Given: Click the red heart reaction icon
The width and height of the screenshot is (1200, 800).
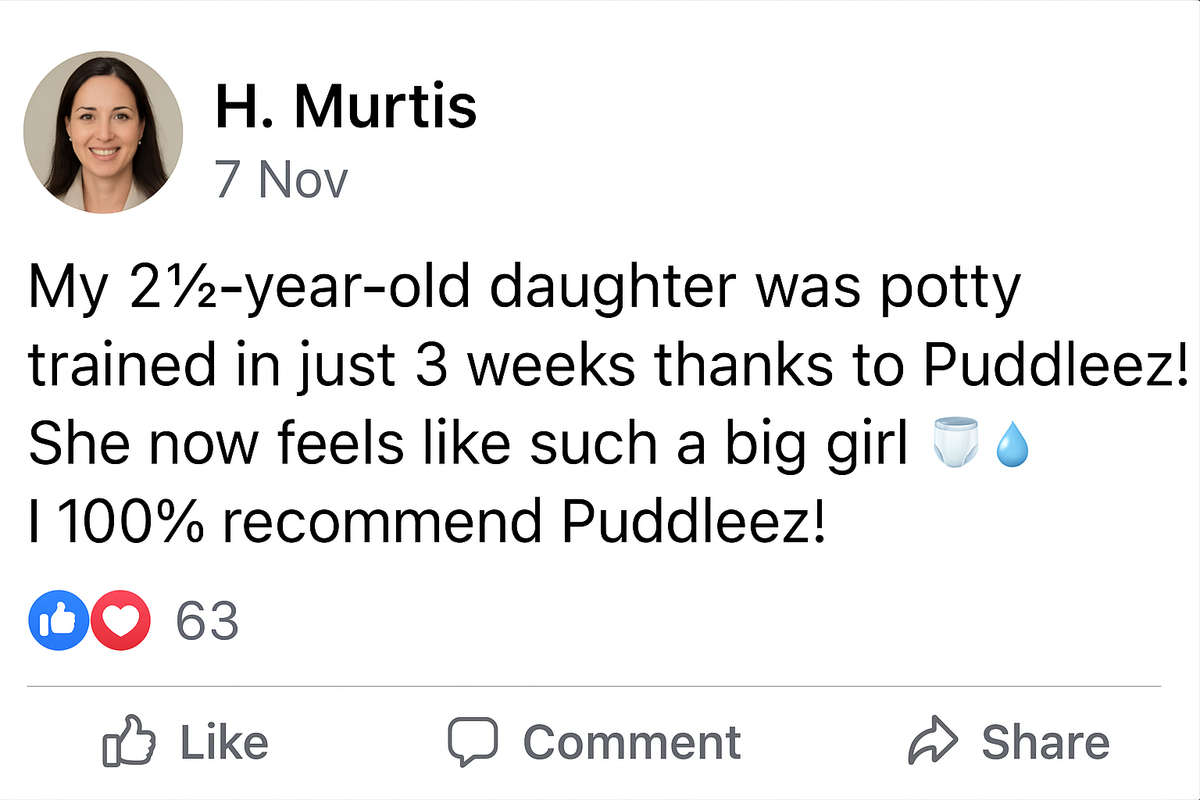Looking at the screenshot, I should click(121, 620).
